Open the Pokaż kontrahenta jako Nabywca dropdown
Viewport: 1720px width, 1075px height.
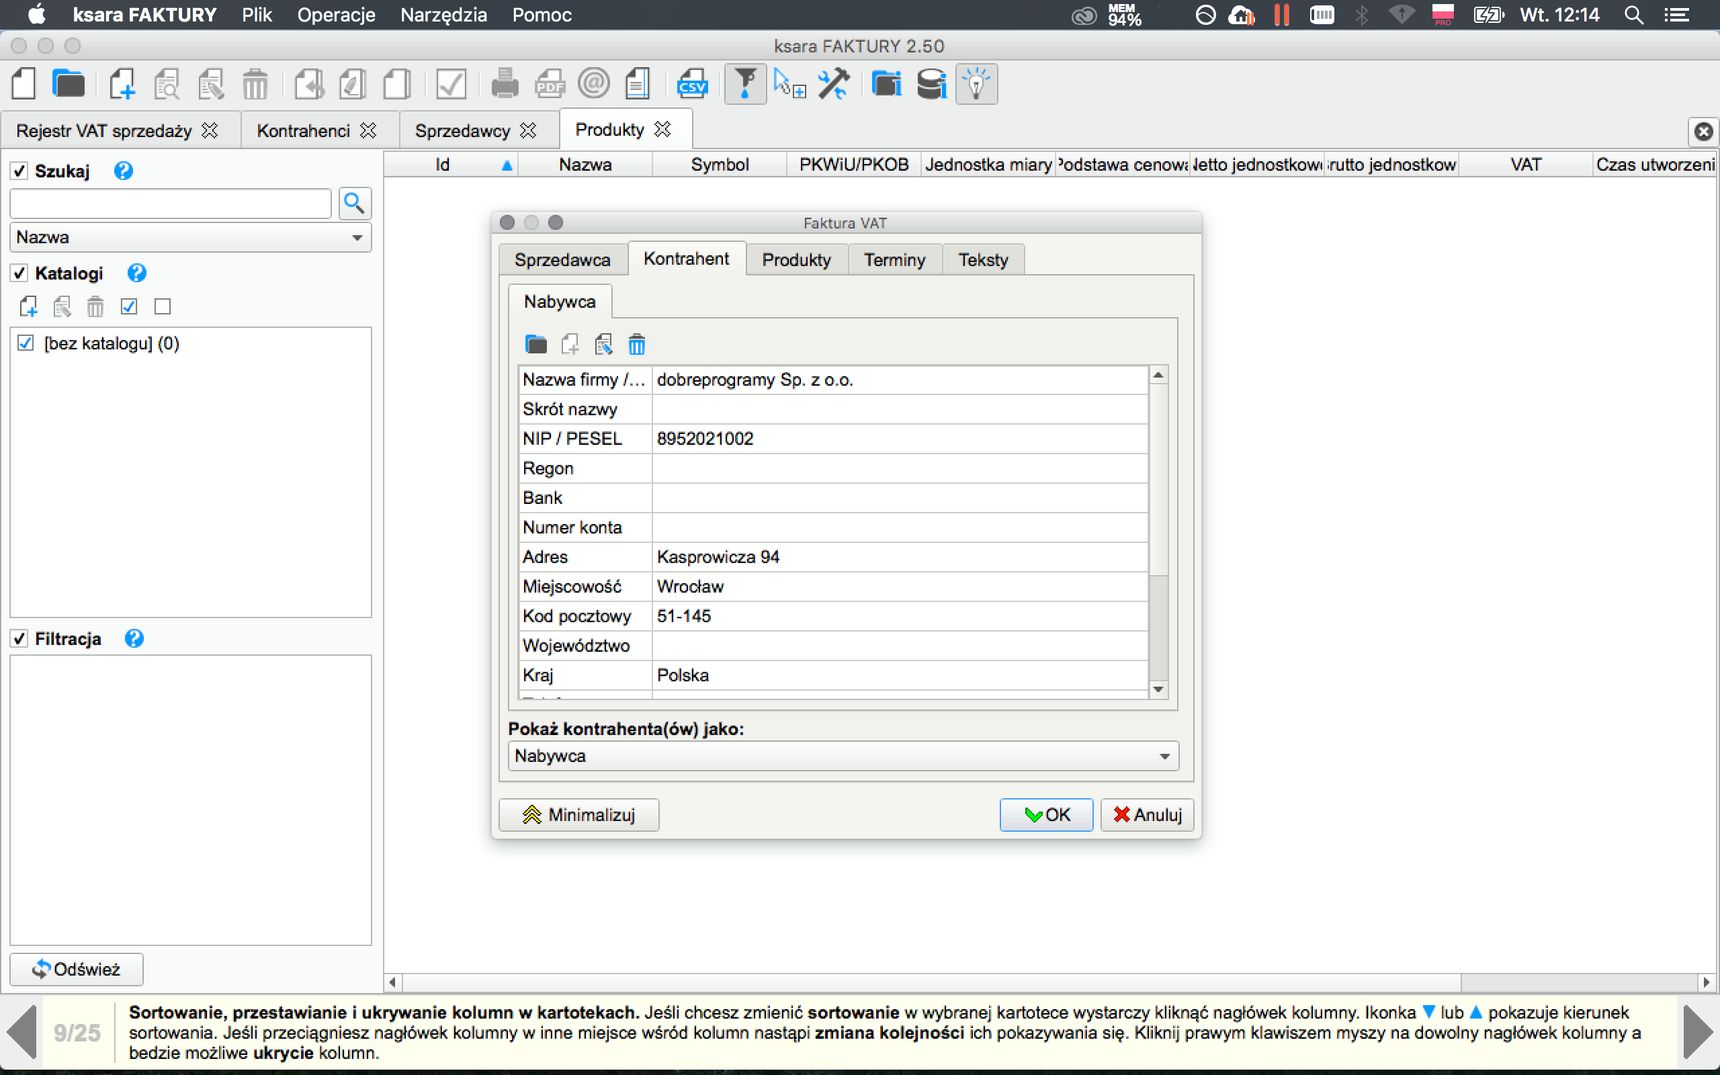pyautogui.click(x=843, y=756)
